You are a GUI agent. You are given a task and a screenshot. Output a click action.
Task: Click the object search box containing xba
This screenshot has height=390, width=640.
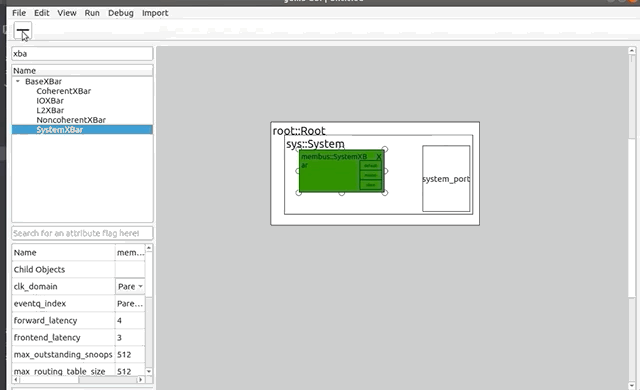coord(82,53)
